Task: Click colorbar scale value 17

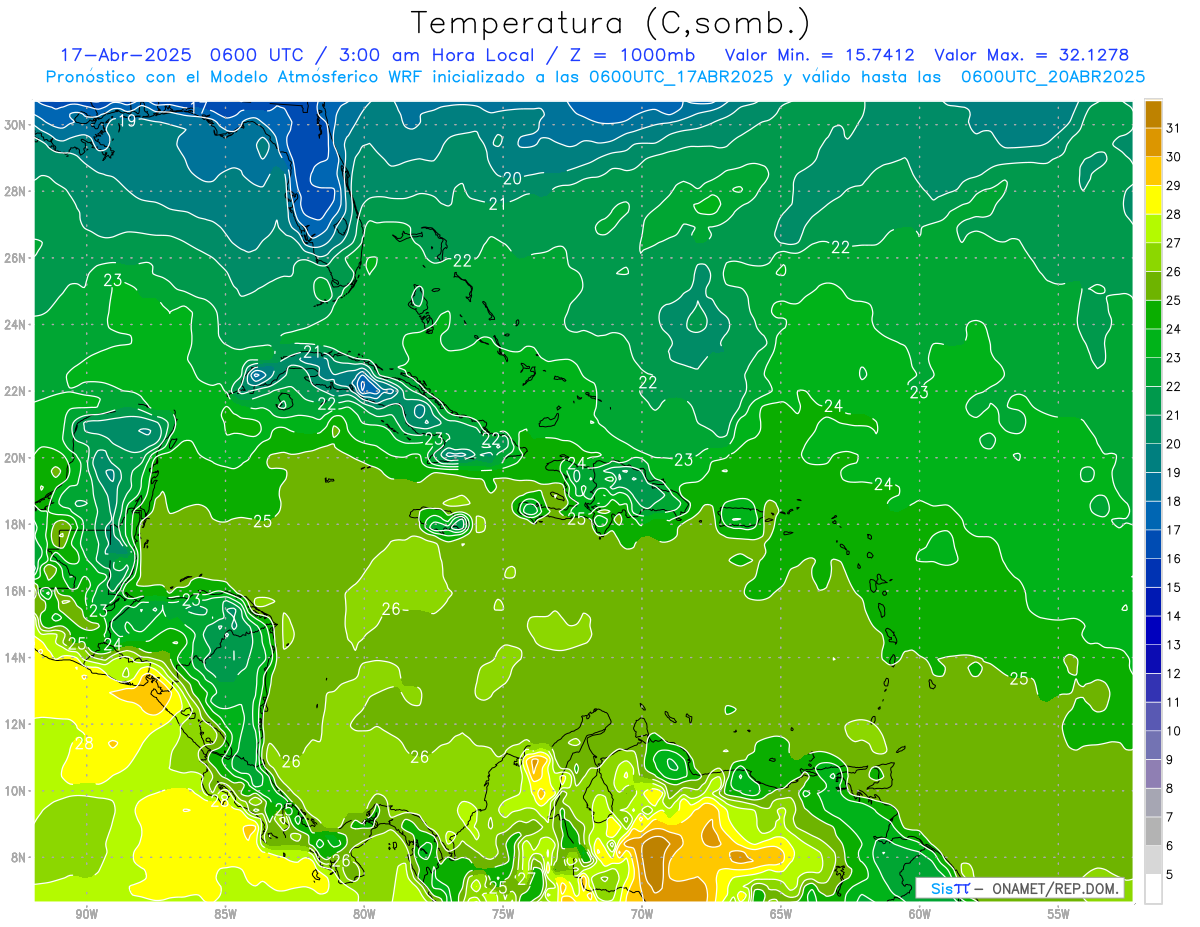Action: (1173, 530)
